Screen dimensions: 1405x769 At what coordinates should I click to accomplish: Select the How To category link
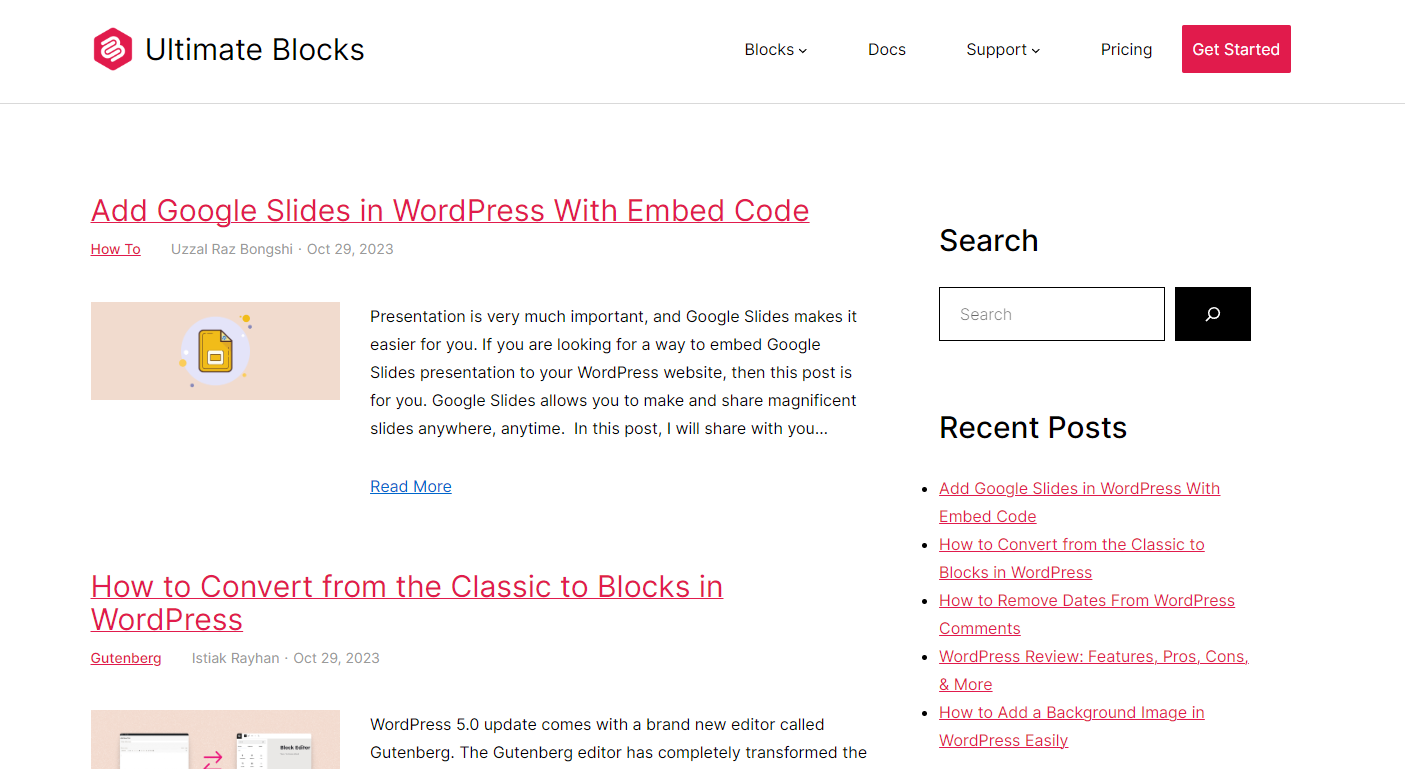click(x=114, y=249)
